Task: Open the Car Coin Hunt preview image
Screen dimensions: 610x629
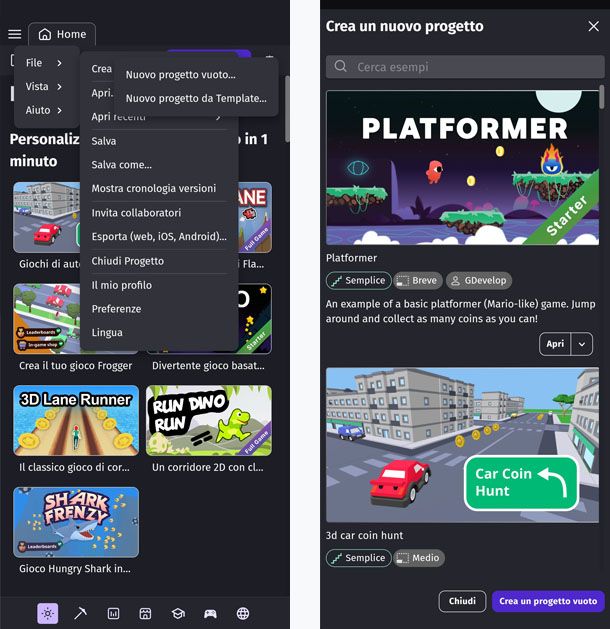Action: (x=463, y=445)
